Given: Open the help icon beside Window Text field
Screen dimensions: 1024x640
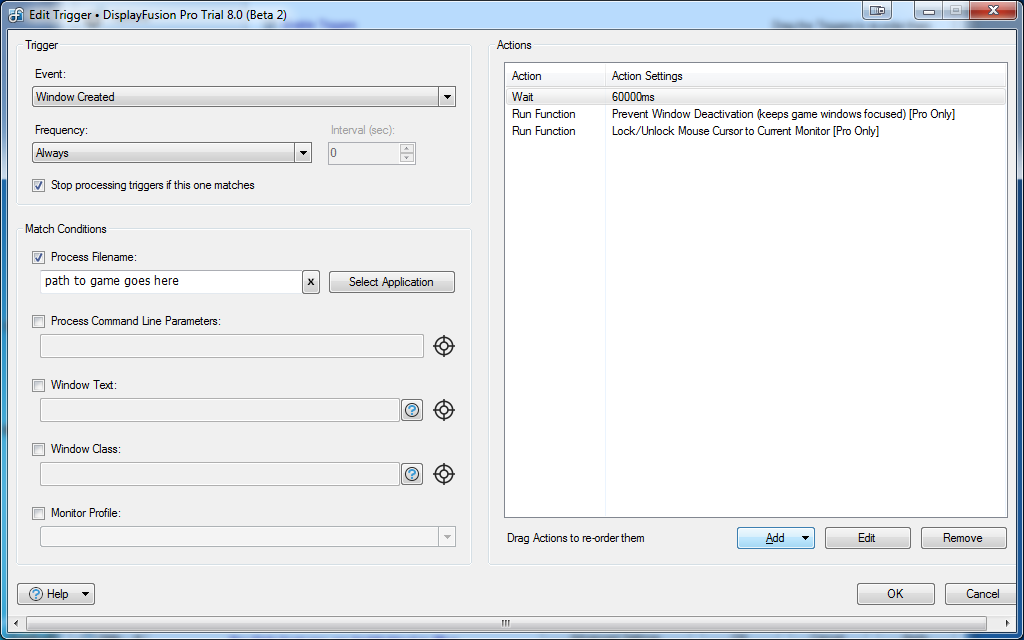Looking at the screenshot, I should click(412, 410).
